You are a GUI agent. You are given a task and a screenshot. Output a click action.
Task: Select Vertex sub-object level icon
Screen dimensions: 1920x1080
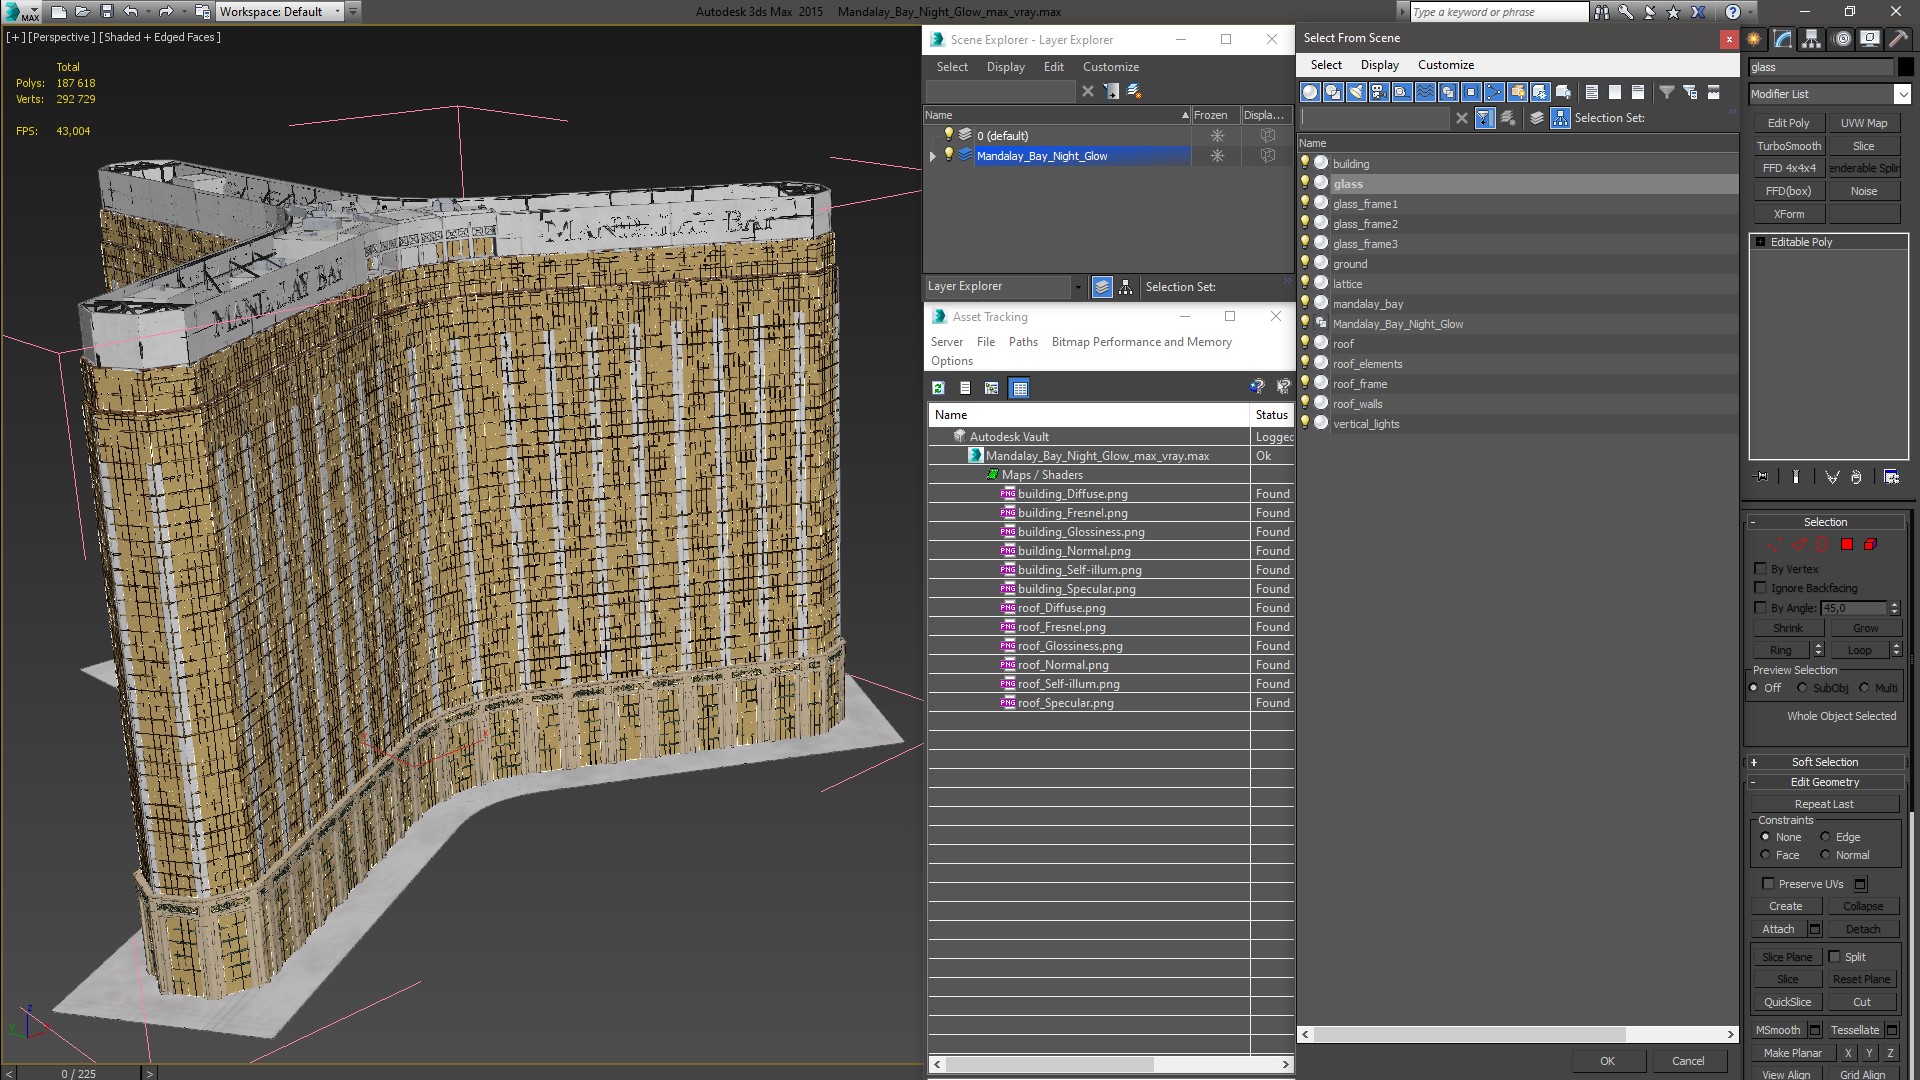click(1775, 545)
